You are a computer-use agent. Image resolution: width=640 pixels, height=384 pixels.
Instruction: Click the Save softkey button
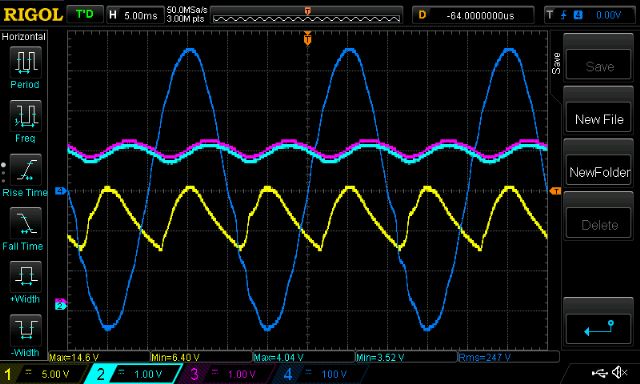click(x=599, y=66)
